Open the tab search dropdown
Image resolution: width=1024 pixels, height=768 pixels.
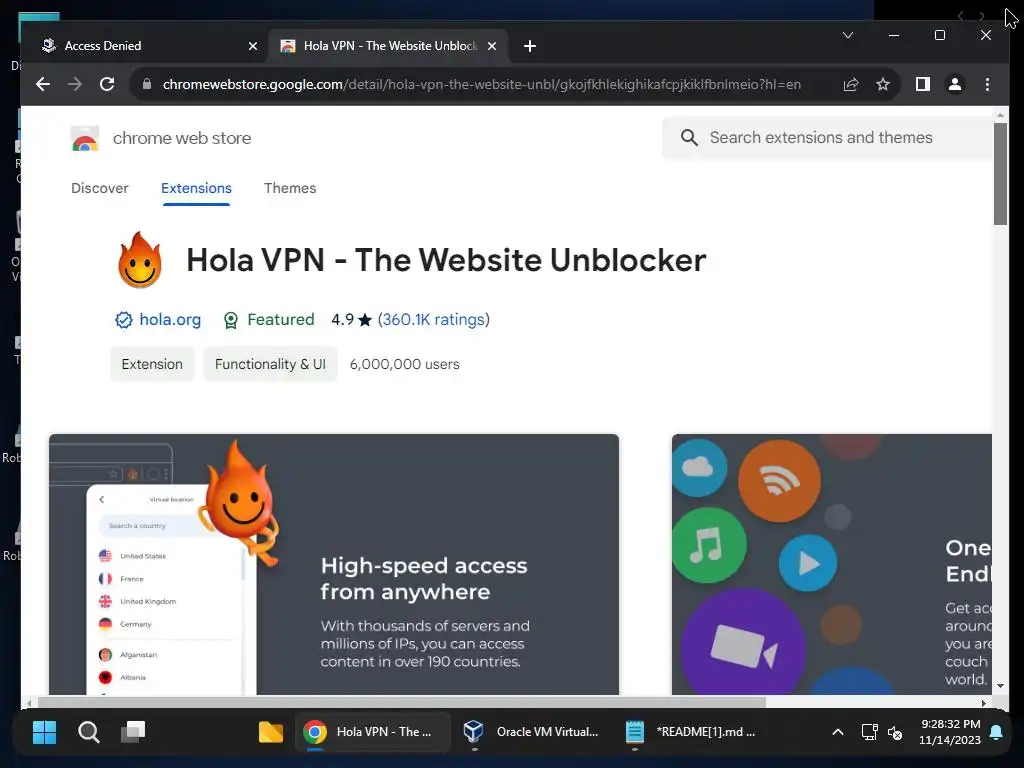click(848, 35)
